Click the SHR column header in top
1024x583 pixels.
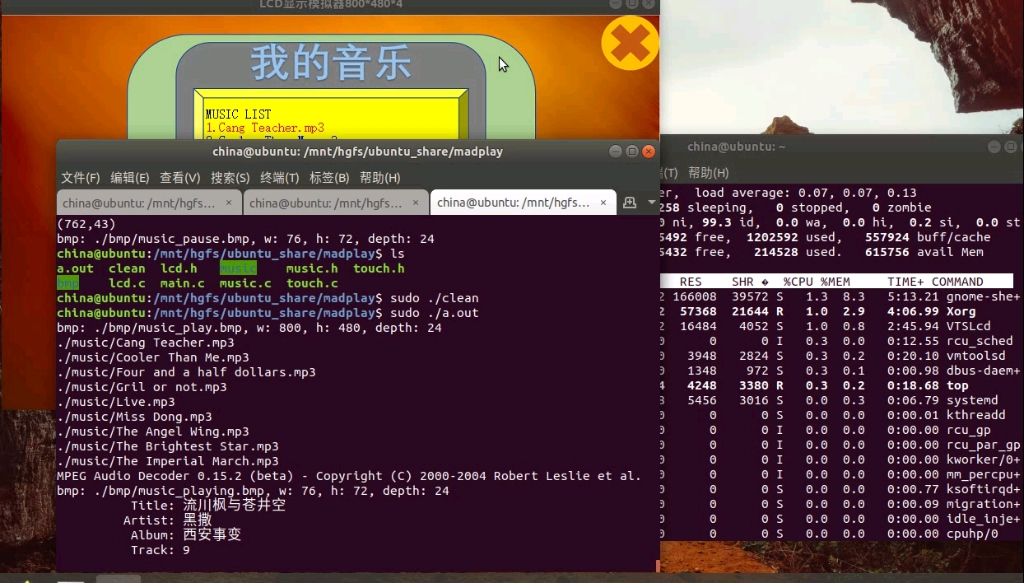(x=743, y=282)
